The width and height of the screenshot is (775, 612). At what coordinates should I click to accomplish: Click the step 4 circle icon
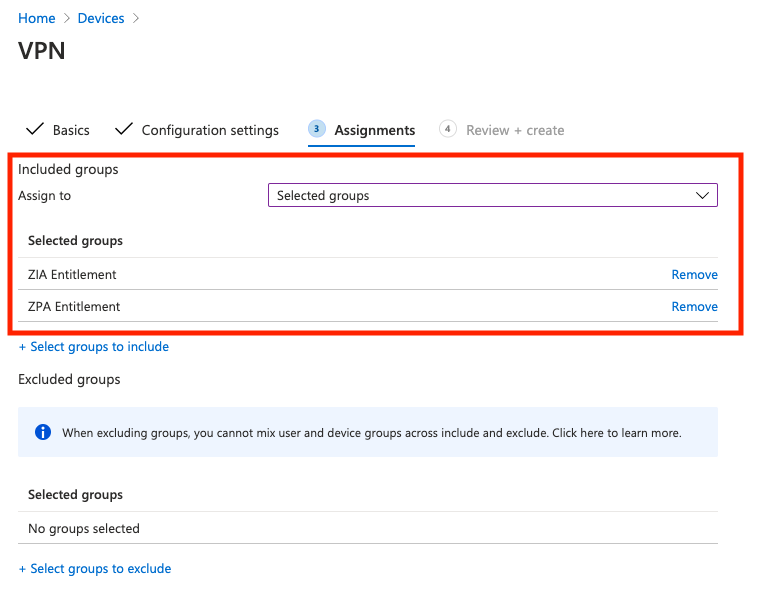[448, 129]
